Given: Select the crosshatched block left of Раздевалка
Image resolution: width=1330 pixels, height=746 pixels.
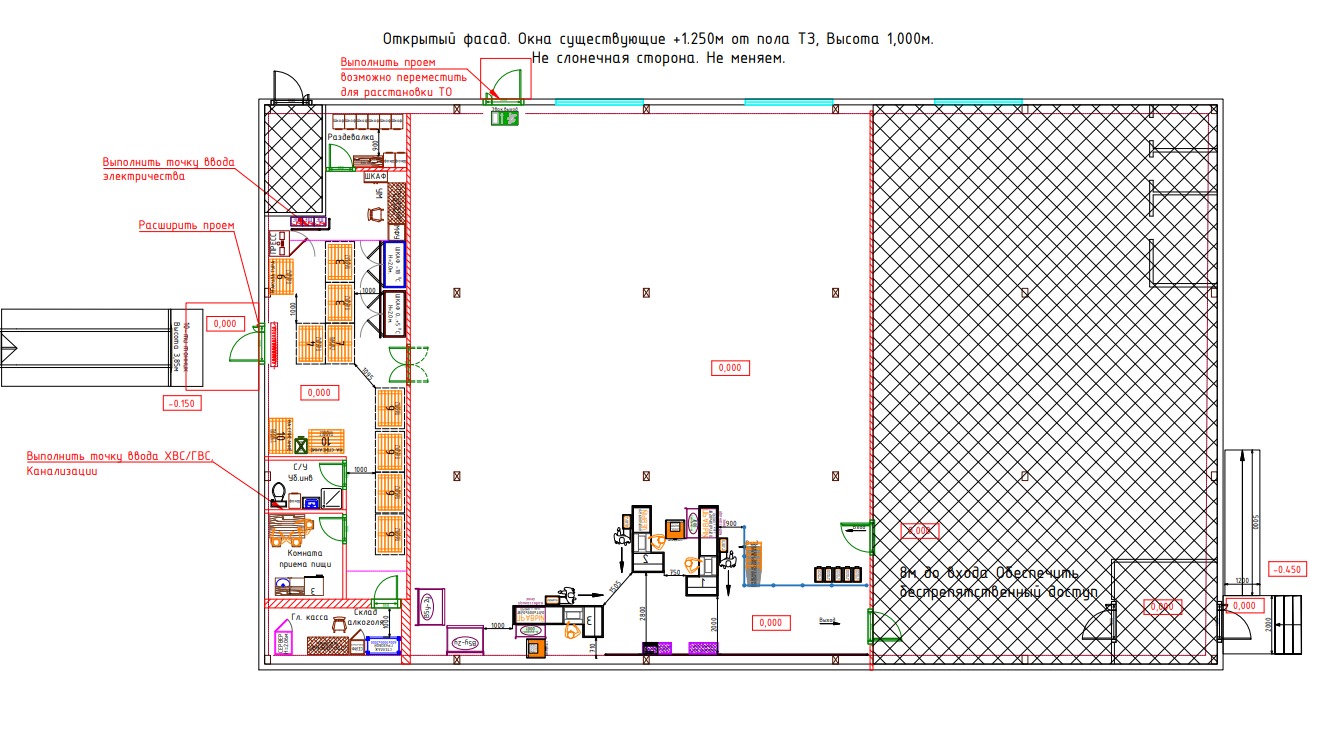Looking at the screenshot, I should pos(295,160).
